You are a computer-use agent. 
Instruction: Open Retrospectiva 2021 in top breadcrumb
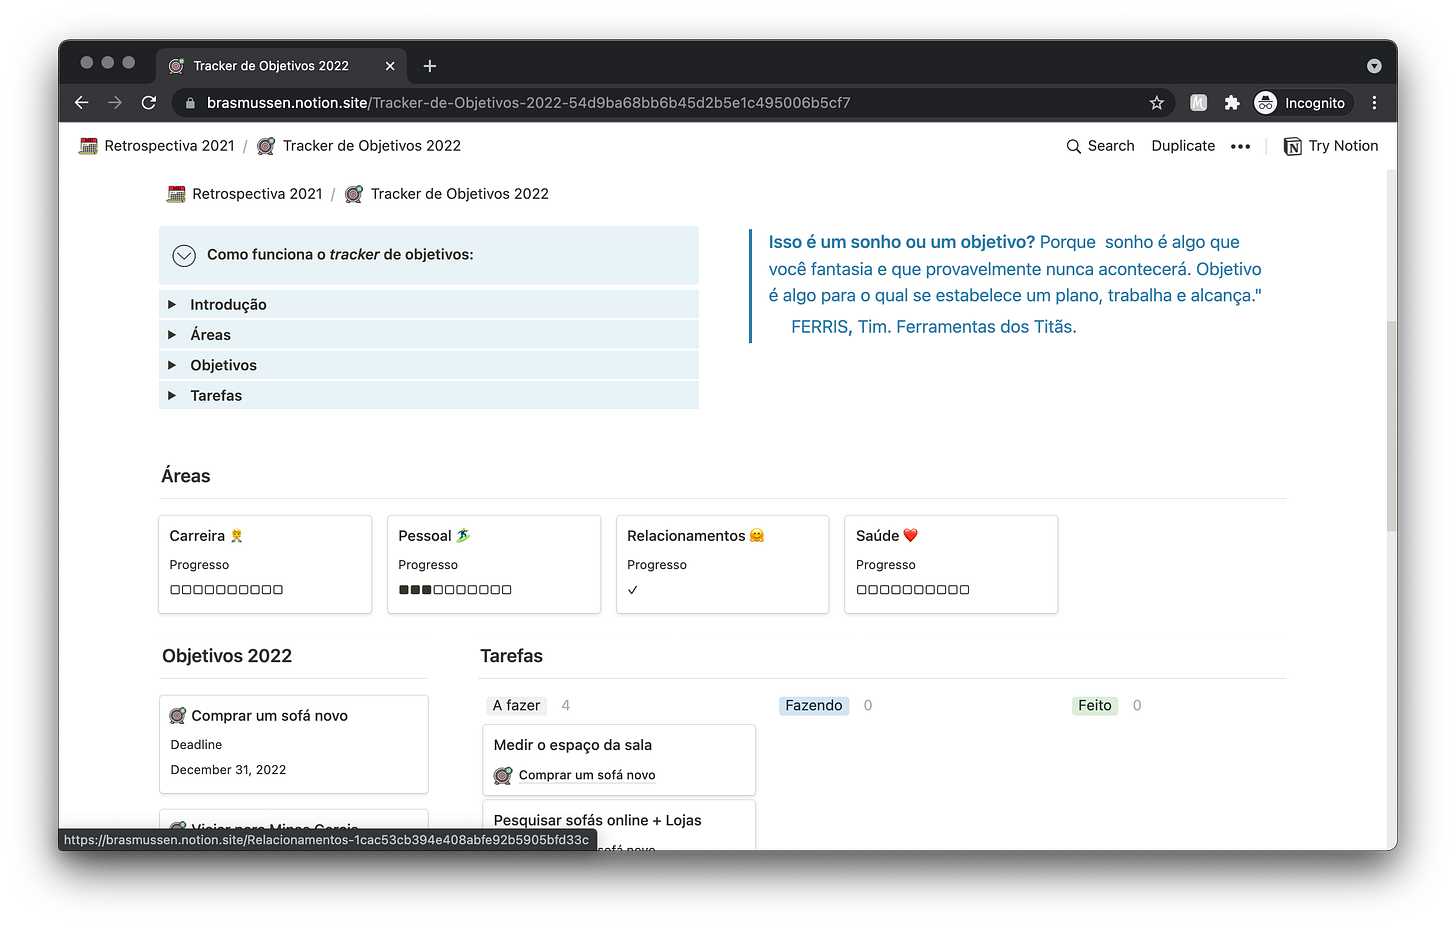click(157, 146)
